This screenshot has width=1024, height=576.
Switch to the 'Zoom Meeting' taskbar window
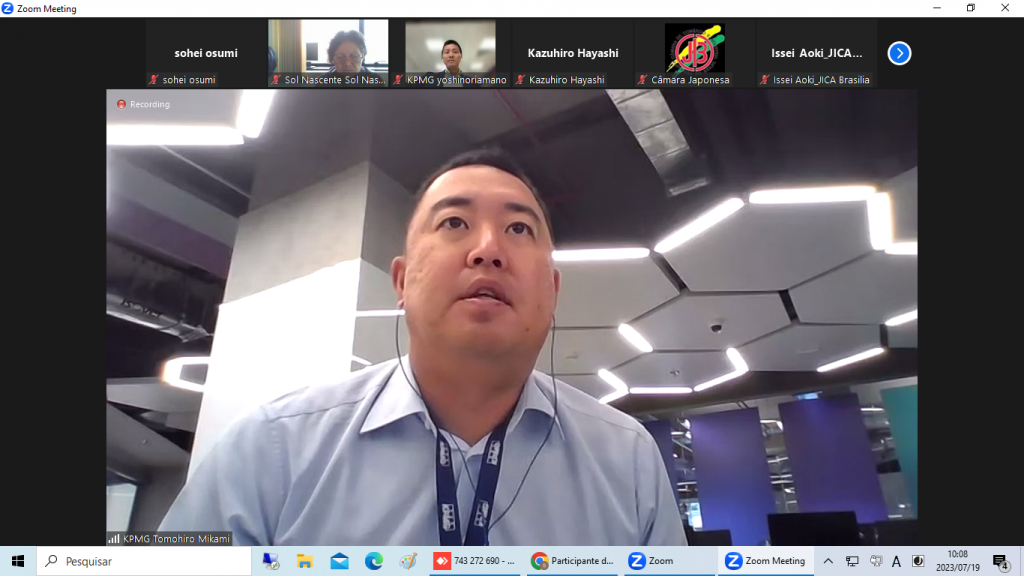pos(765,561)
